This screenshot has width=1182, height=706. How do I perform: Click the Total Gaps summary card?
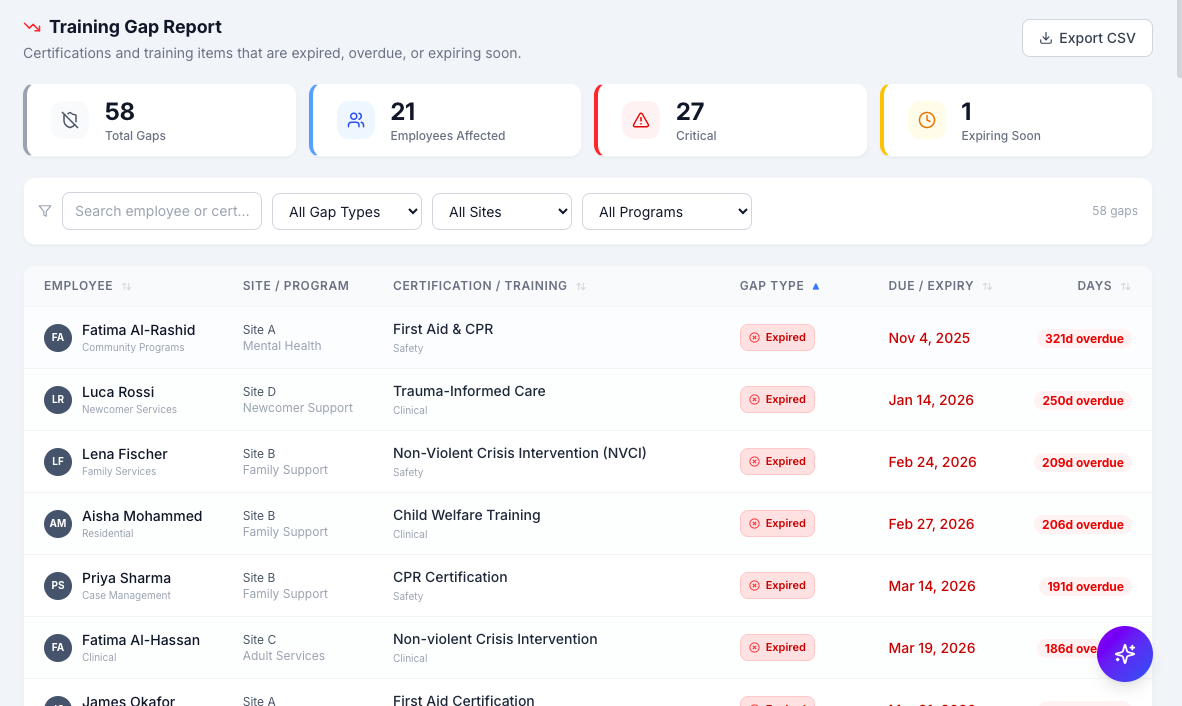[160, 120]
